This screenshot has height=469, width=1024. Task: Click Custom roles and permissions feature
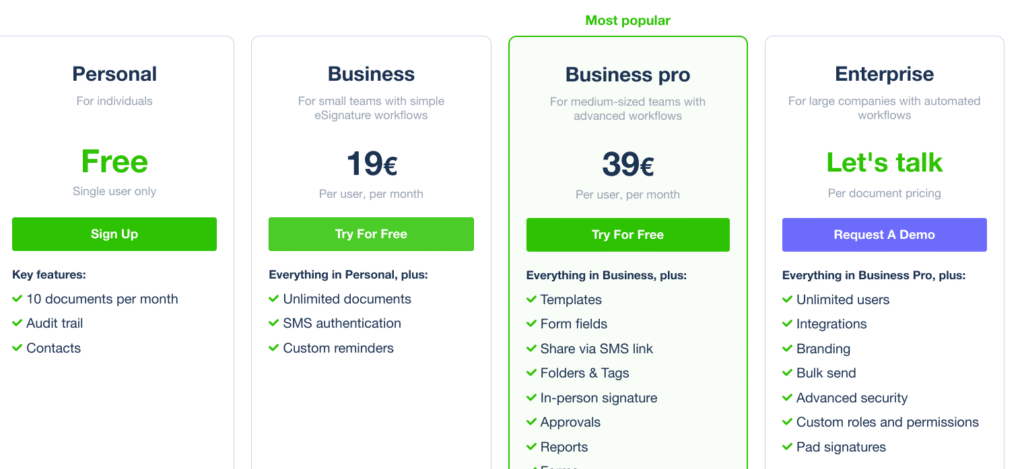pyautogui.click(x=888, y=422)
